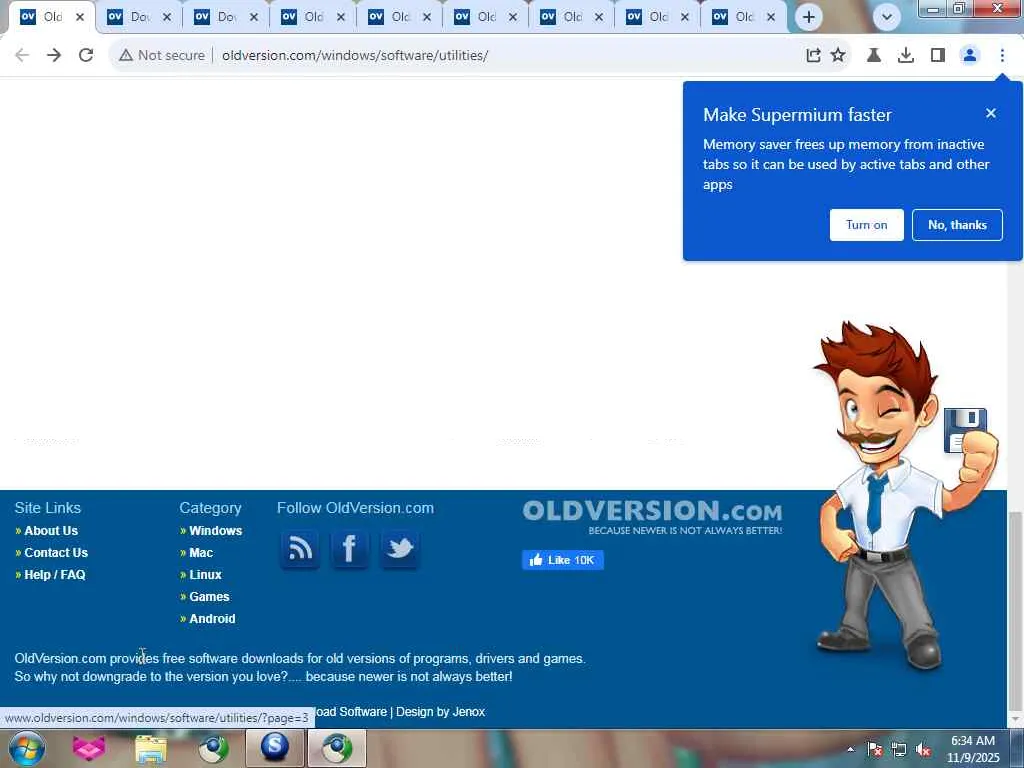Open the blue S taskbar app
This screenshot has height=768, width=1024.
click(275, 748)
